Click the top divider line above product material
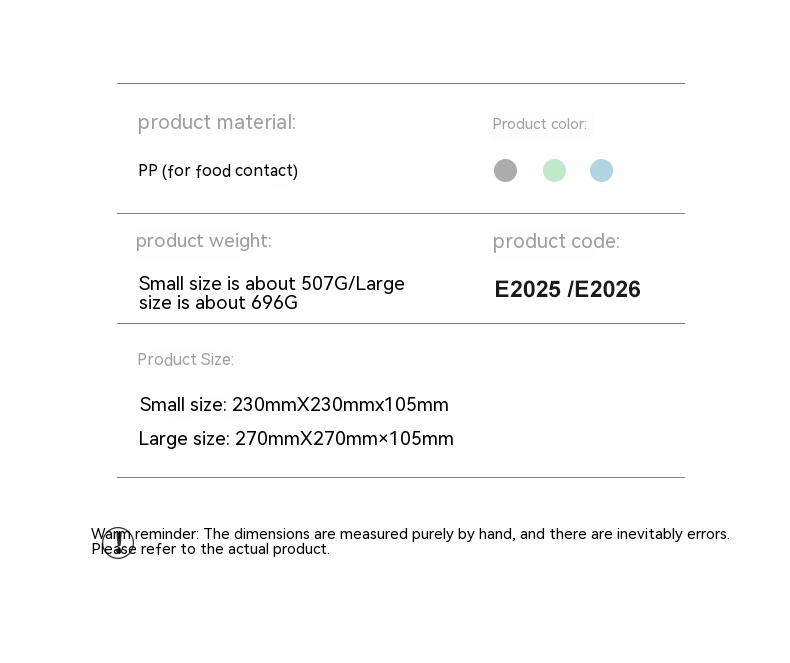Screen dimensions: 790x663 (x=400, y=84)
